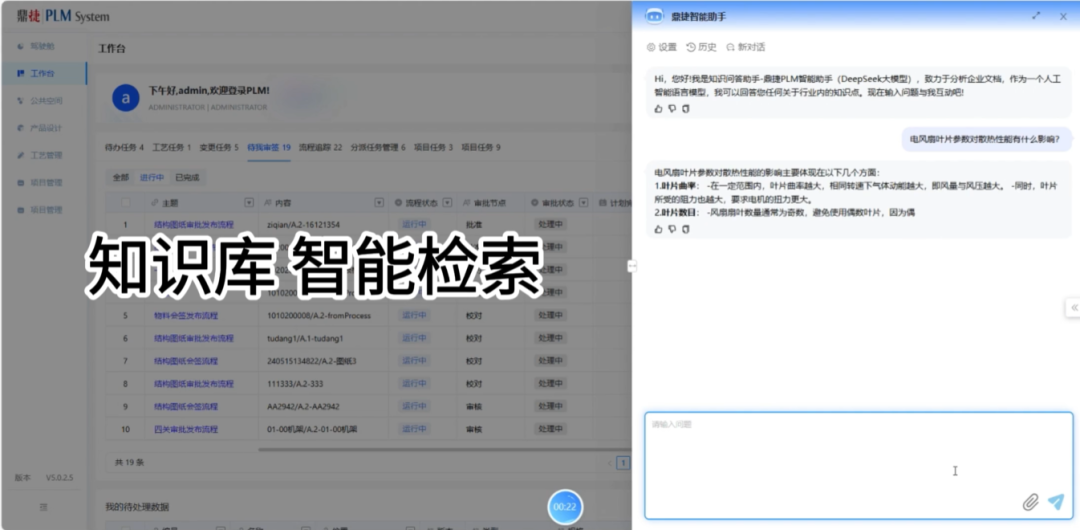Click 处理中 status tag in row 1
The height and width of the screenshot is (530, 1080).
(x=550, y=225)
